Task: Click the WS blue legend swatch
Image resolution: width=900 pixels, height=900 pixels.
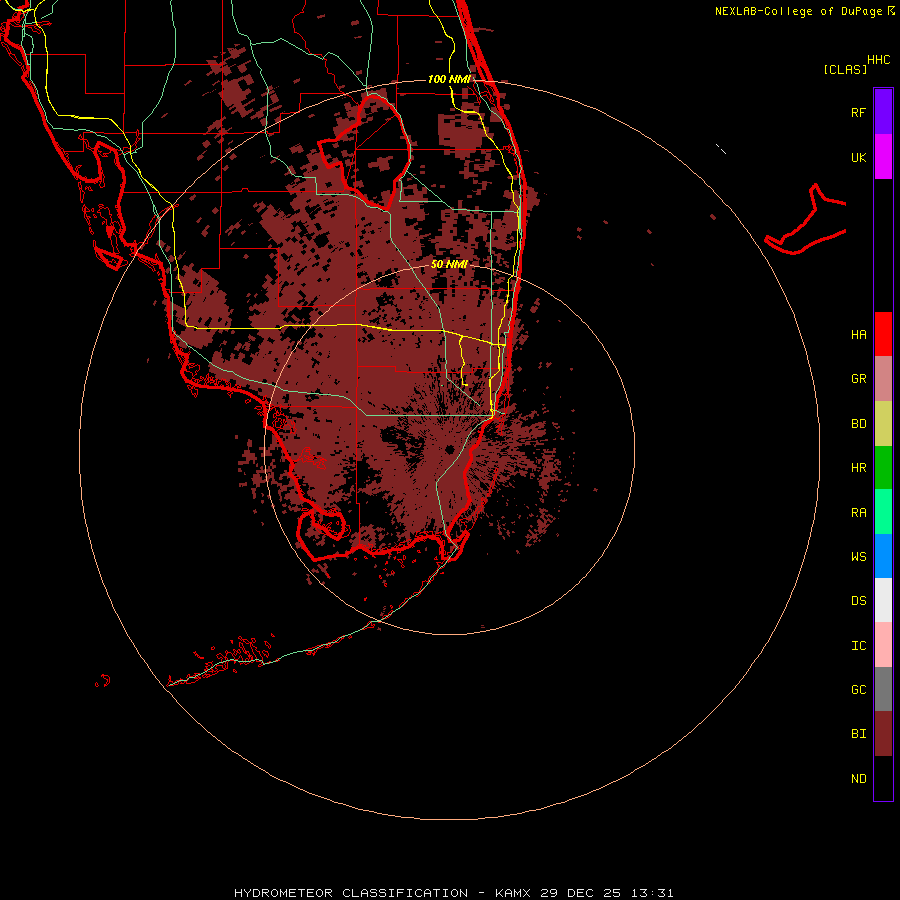Action: (x=883, y=556)
